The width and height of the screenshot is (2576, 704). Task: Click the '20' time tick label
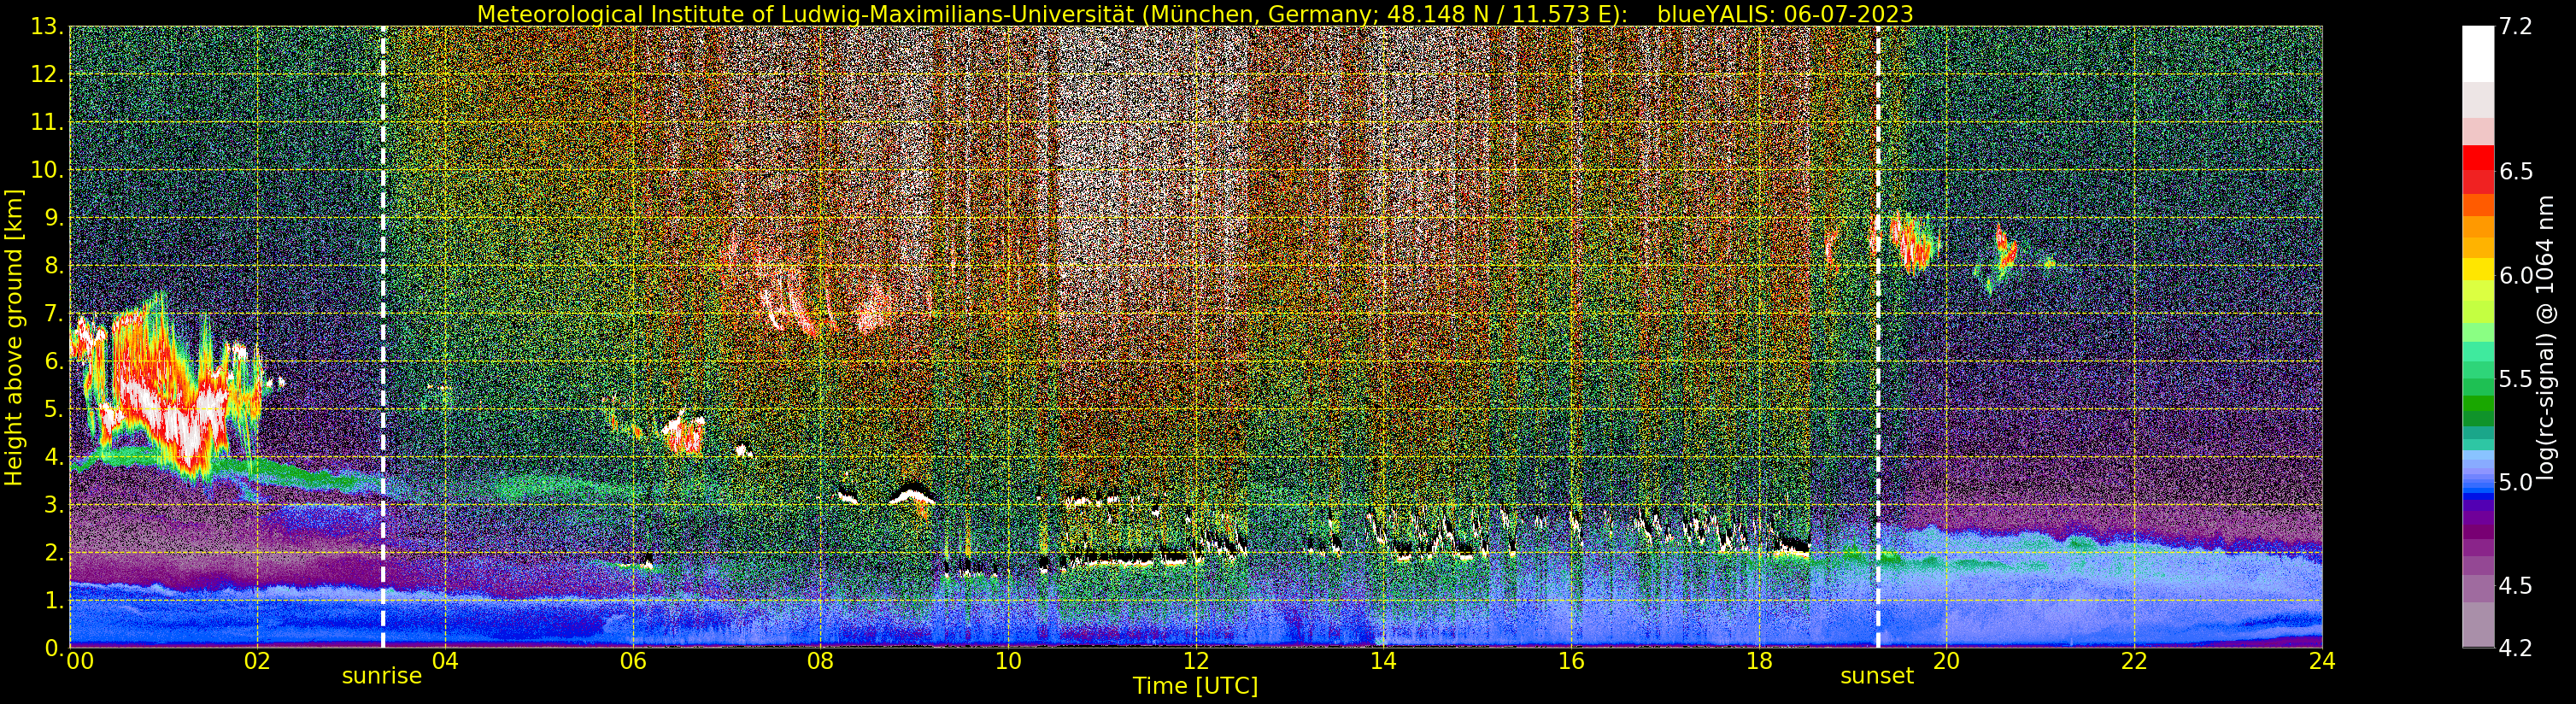pos(1947,661)
